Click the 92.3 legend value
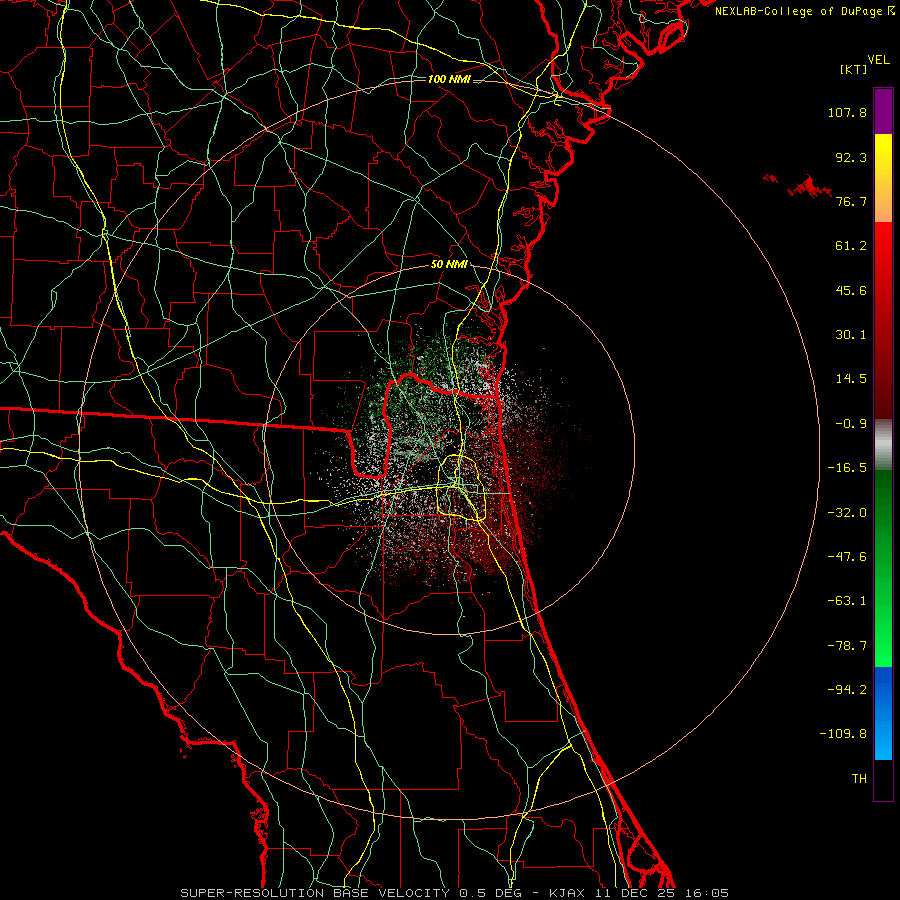Screen dimensions: 900x900 [851, 157]
